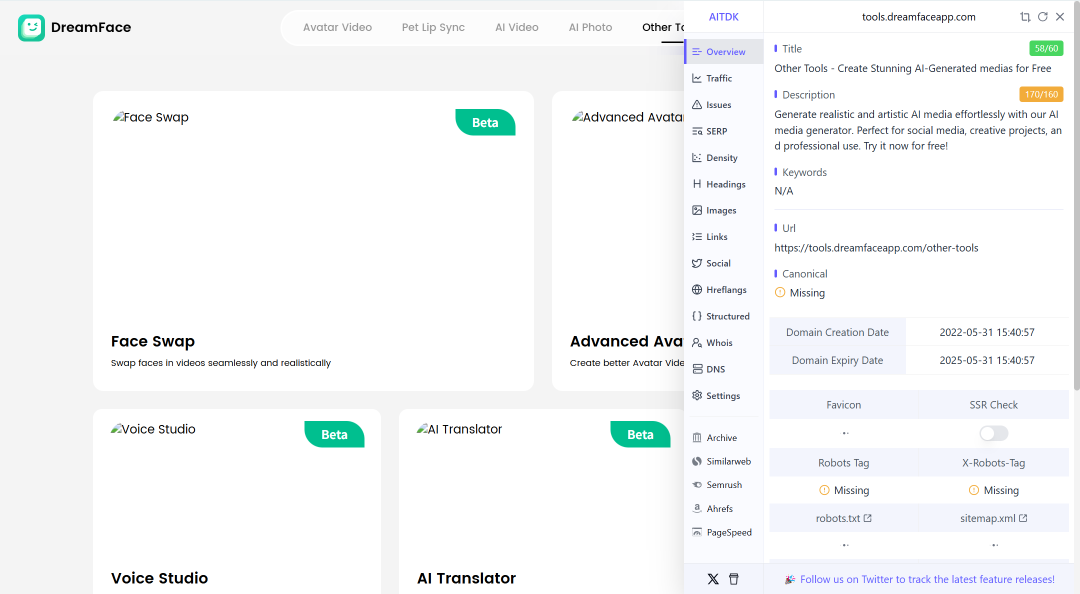Screen dimensions: 1080x594
Task: Select the AI Photo tab
Action: point(590,28)
